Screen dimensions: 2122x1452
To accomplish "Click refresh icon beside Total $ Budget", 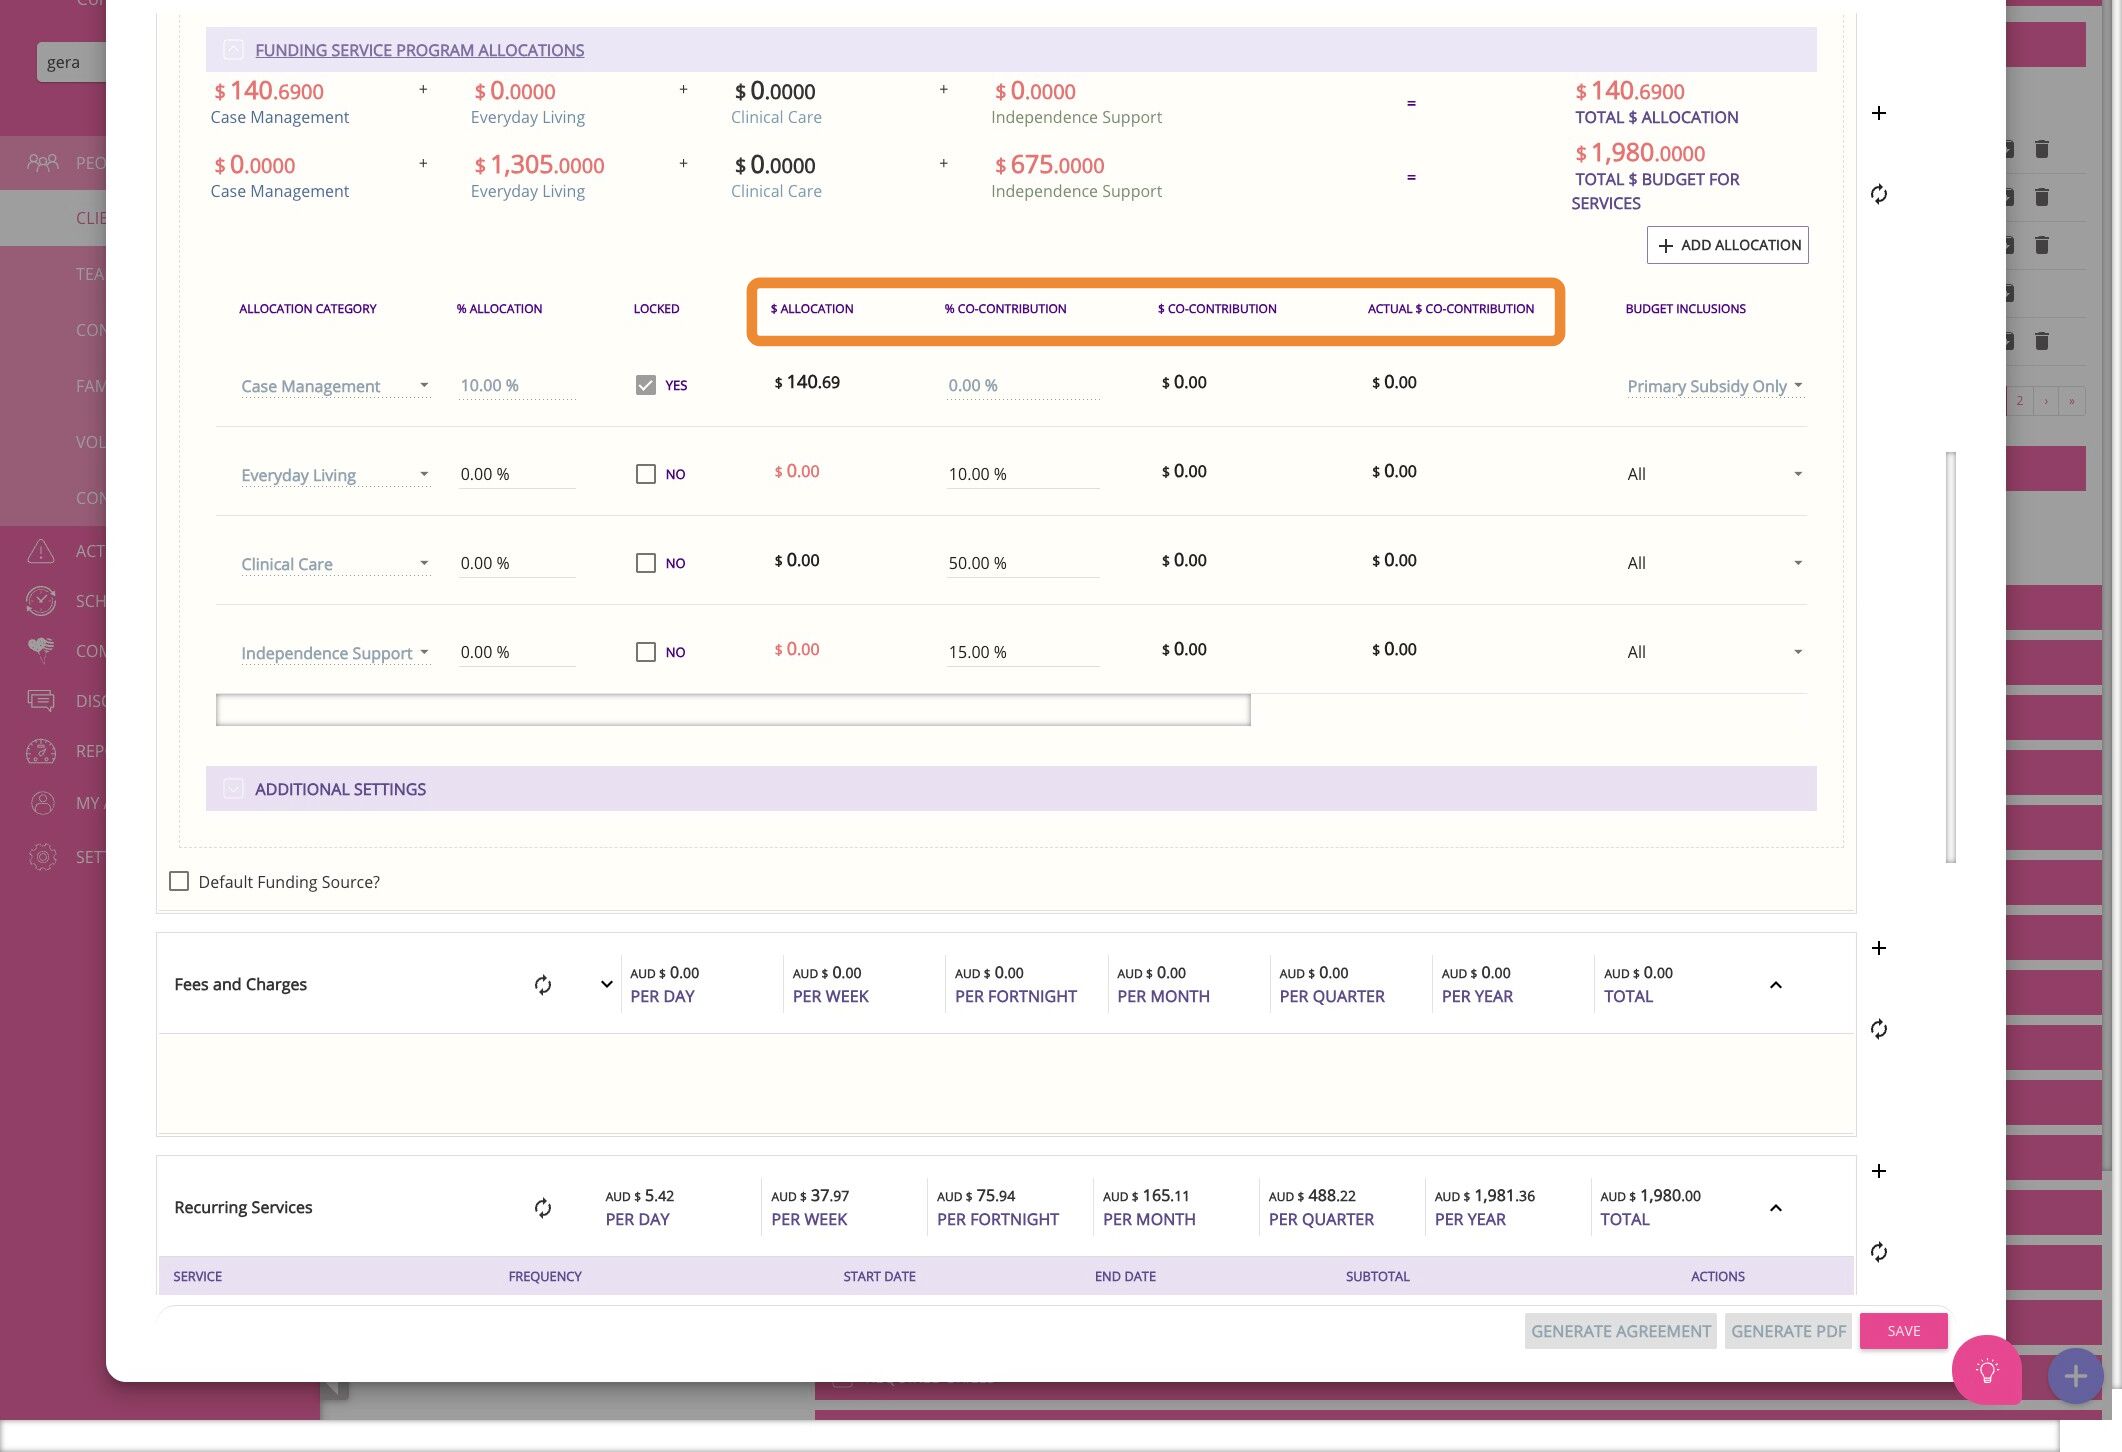I will (x=1879, y=194).
